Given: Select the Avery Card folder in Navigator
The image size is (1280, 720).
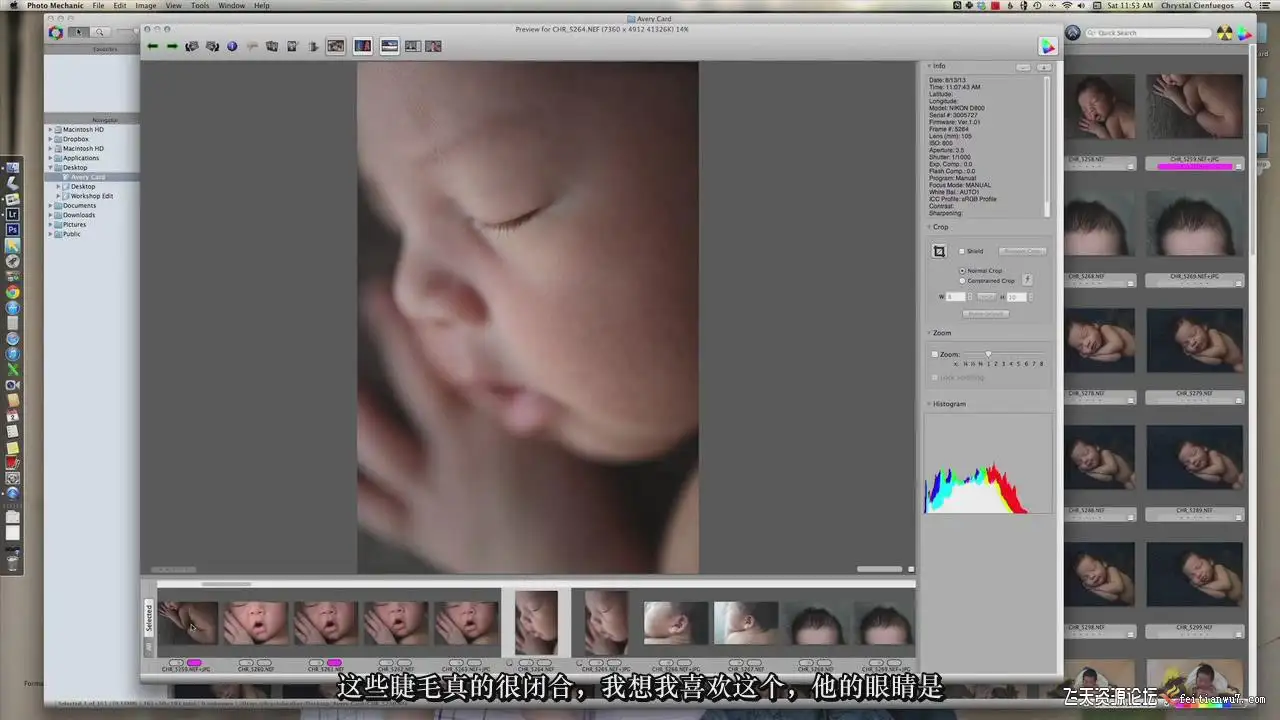Looking at the screenshot, I should (88, 177).
